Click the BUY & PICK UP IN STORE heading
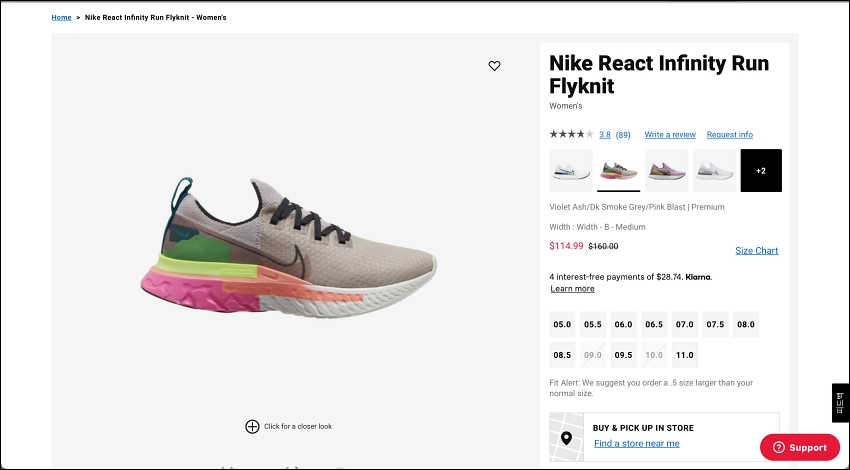 [x=643, y=428]
